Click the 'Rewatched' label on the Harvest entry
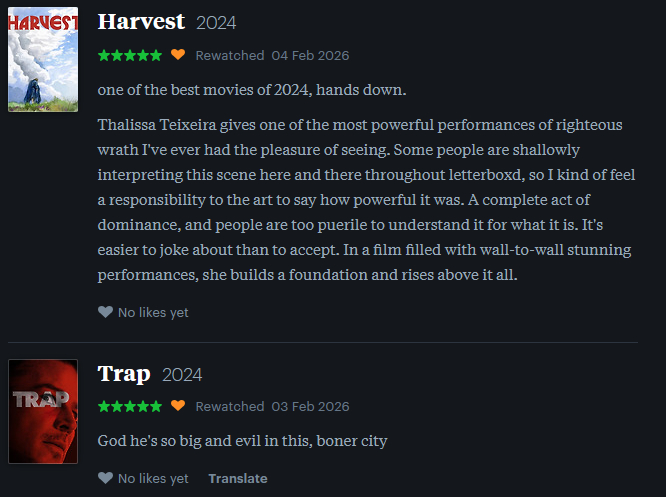The image size is (666, 497). pyautogui.click(x=230, y=55)
